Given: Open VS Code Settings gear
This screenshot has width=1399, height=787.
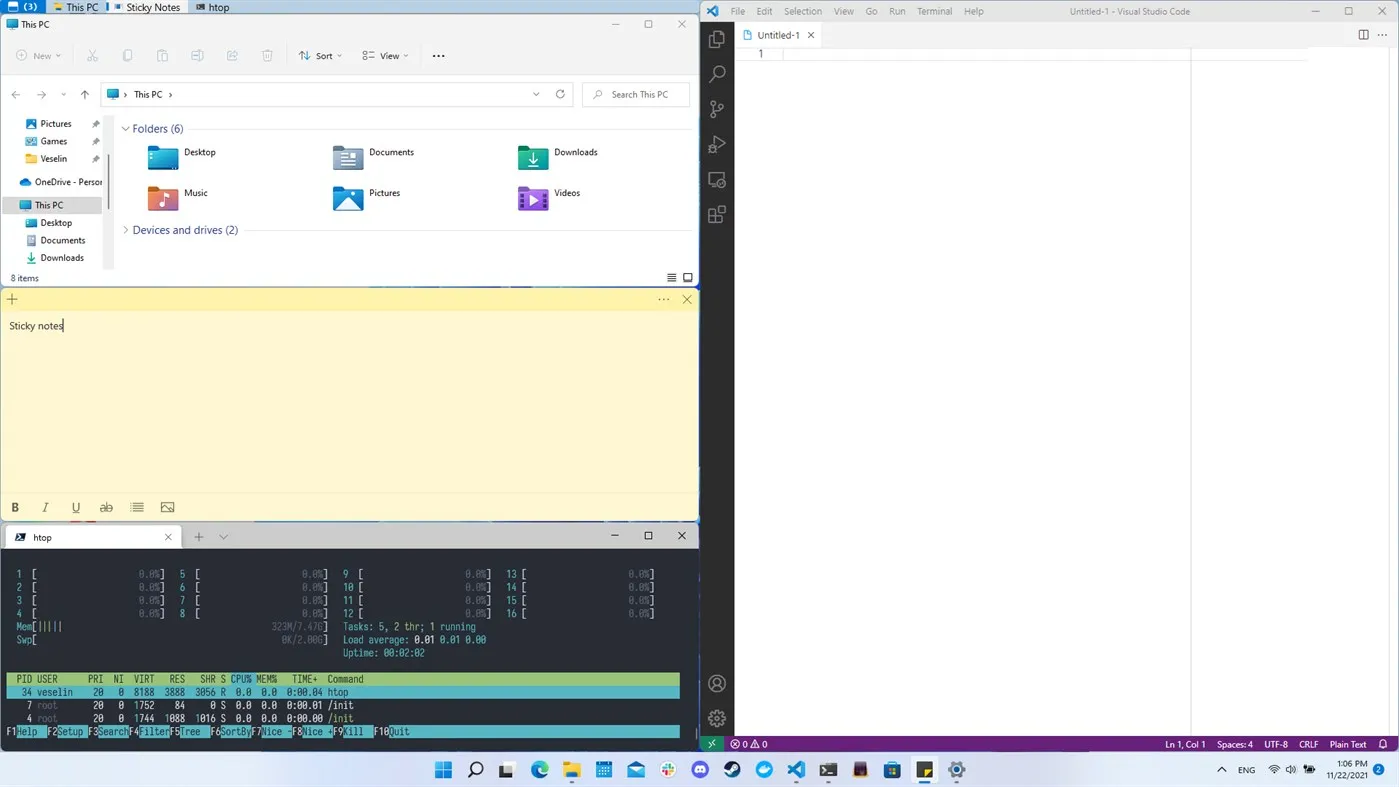Looking at the screenshot, I should [716, 718].
